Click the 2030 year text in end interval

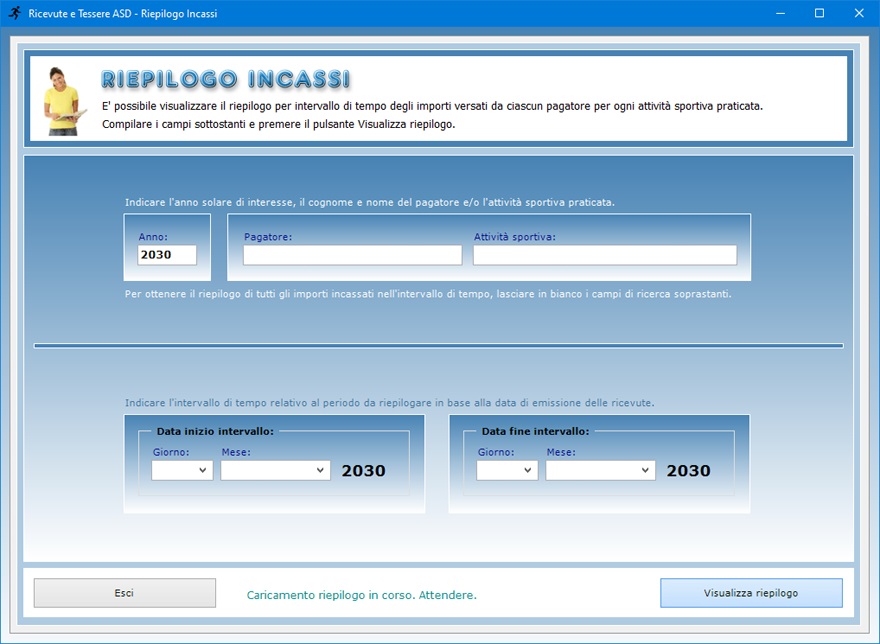point(689,471)
